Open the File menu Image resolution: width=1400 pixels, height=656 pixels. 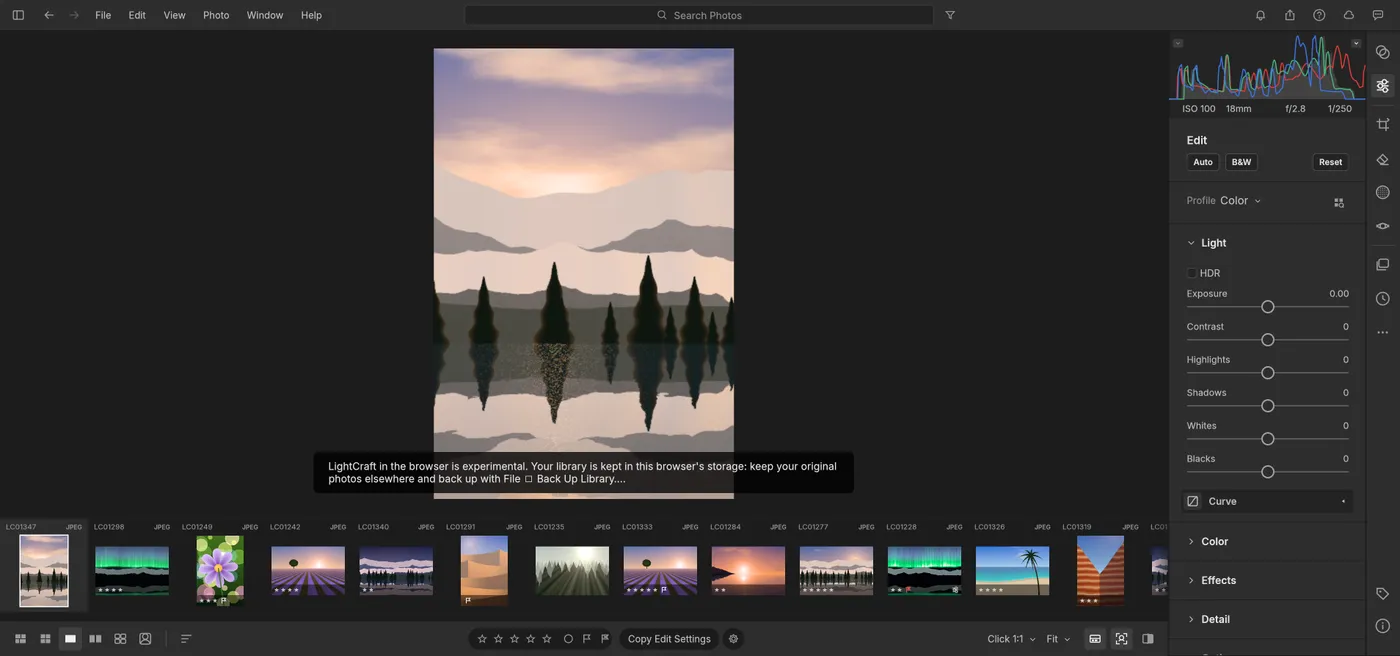(103, 15)
